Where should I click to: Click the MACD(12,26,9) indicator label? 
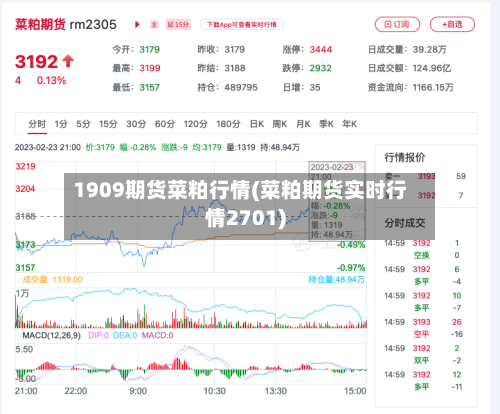[x=51, y=335]
